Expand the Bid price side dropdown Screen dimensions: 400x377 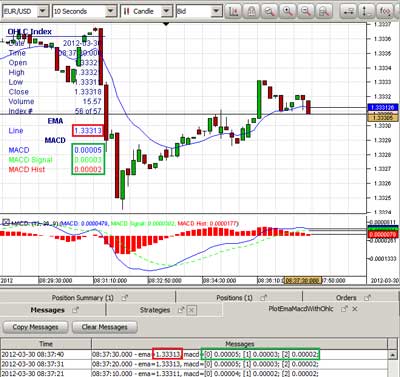[x=199, y=11]
